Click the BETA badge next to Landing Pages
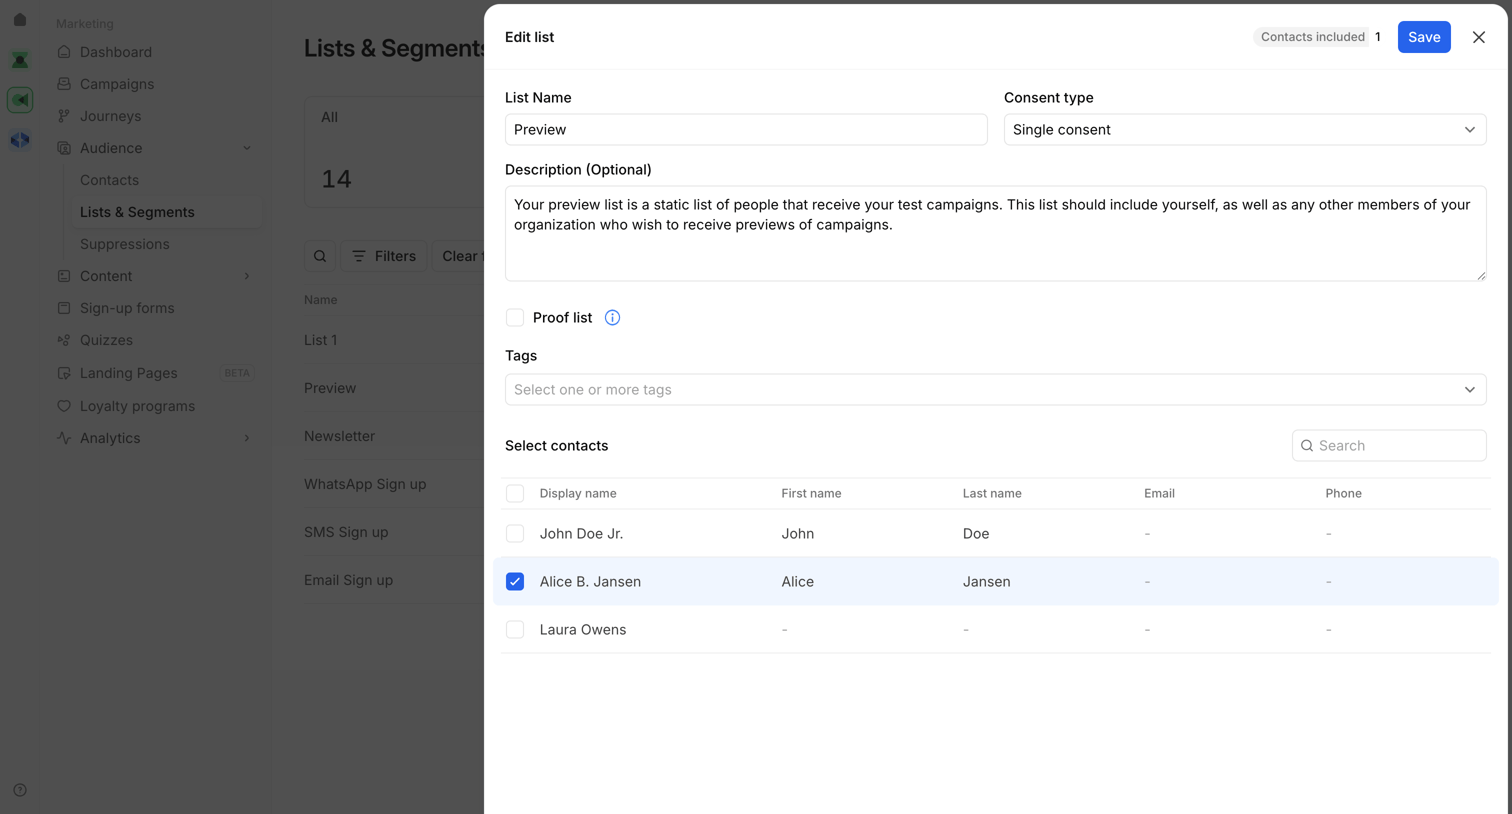This screenshot has width=1512, height=814. pos(237,373)
